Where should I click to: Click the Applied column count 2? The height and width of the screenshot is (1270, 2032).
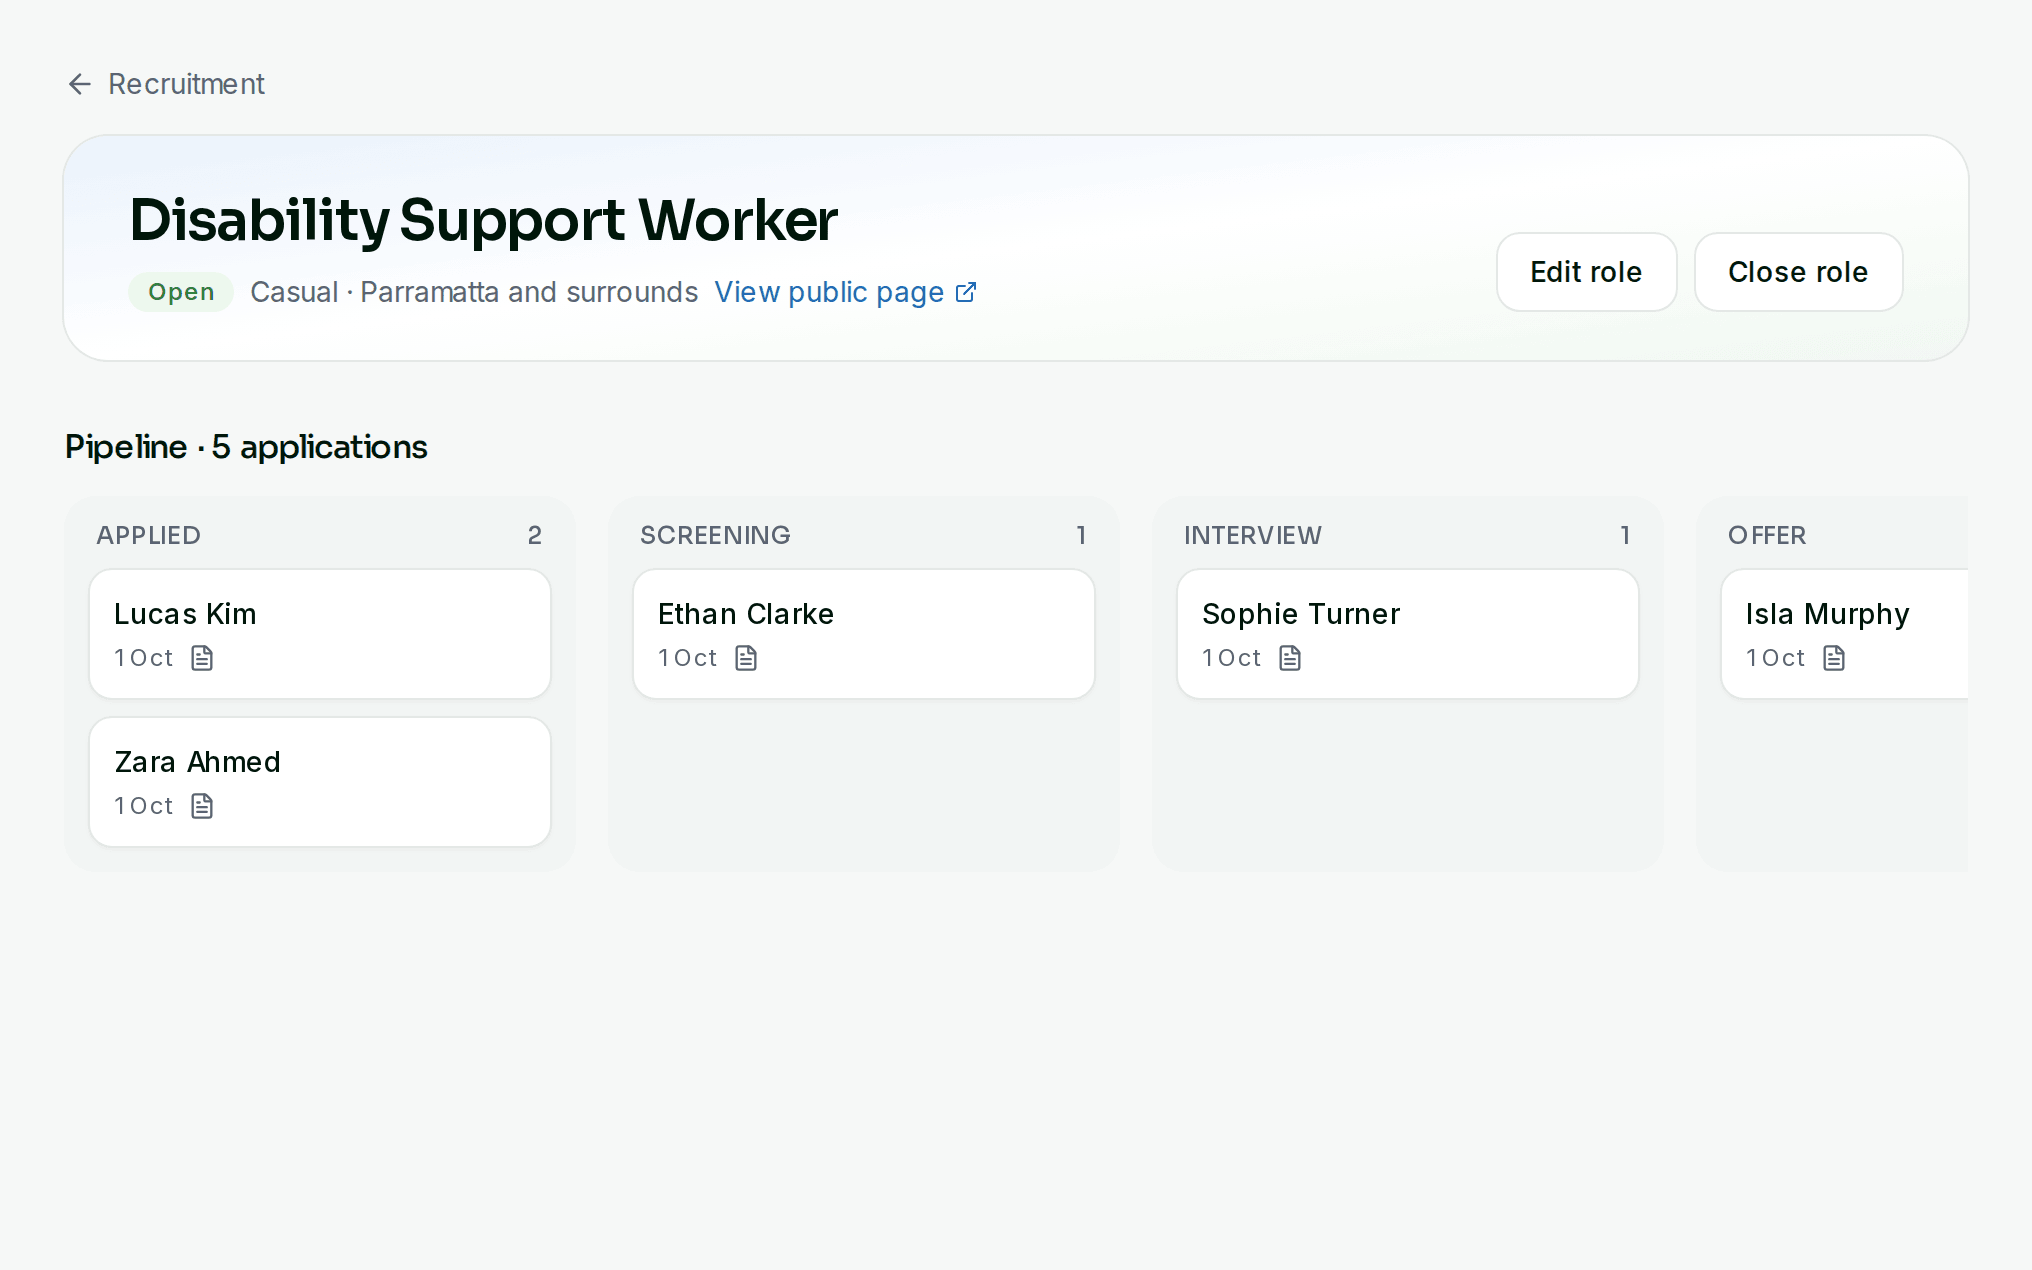pyautogui.click(x=535, y=535)
